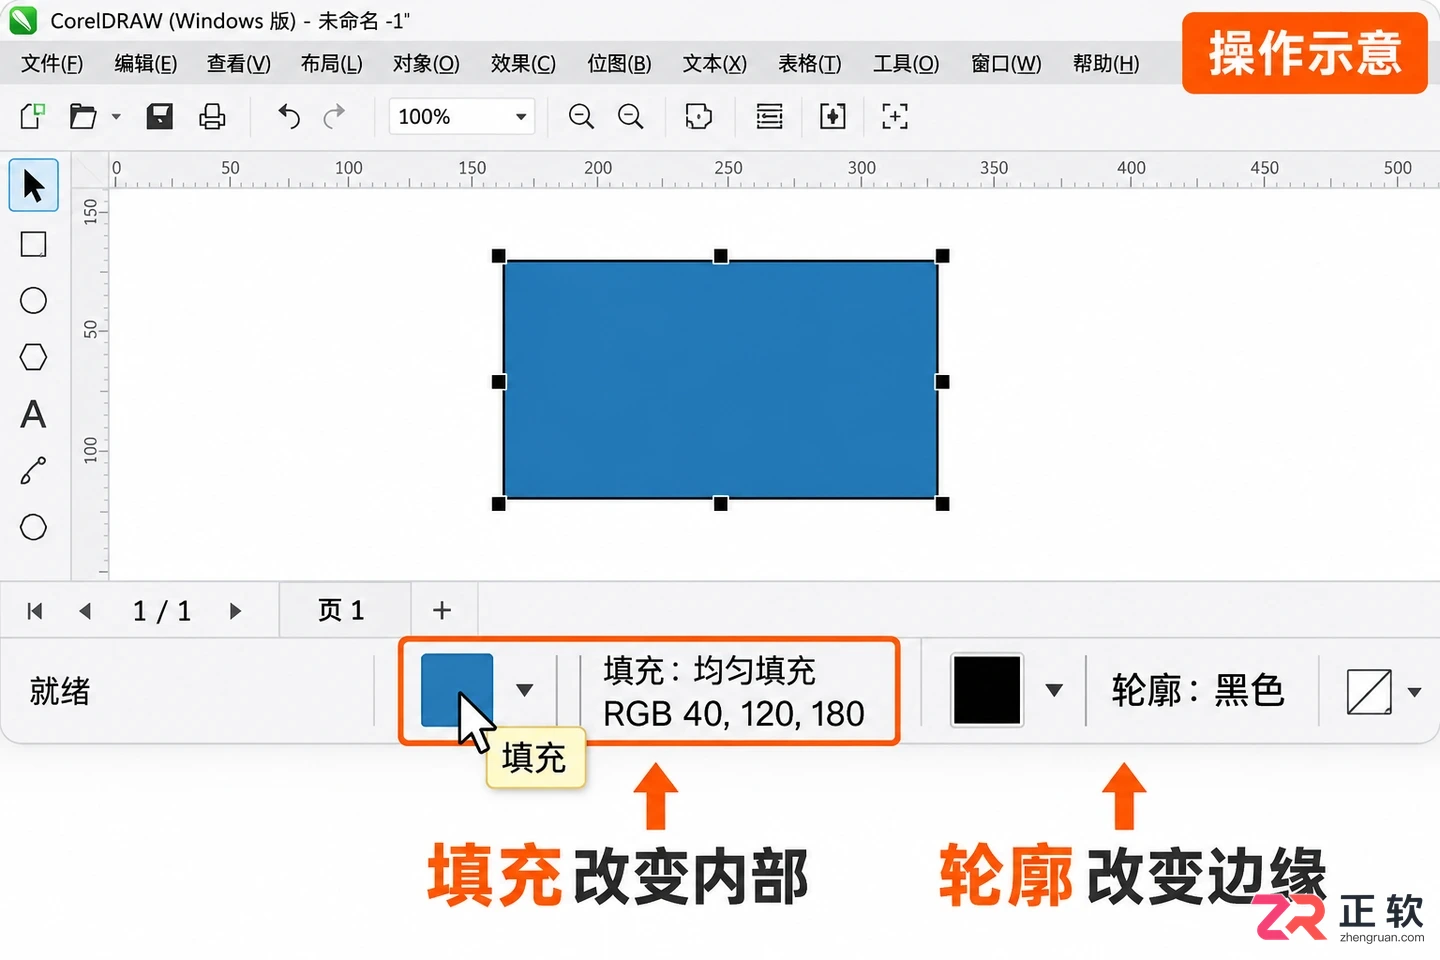Click the second magnifier zoom icon
1440x960 pixels.
pos(631,117)
